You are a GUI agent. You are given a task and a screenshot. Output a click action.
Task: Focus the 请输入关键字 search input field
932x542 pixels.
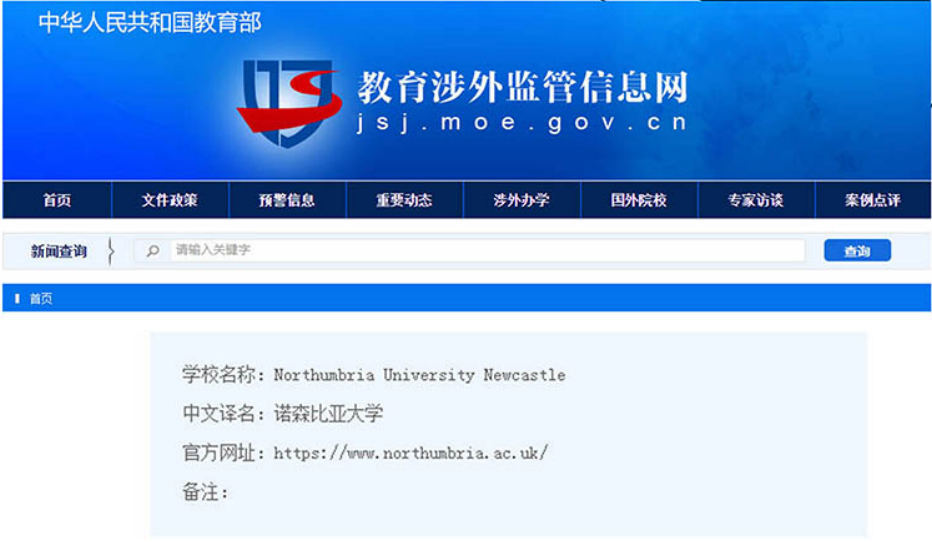pos(480,251)
